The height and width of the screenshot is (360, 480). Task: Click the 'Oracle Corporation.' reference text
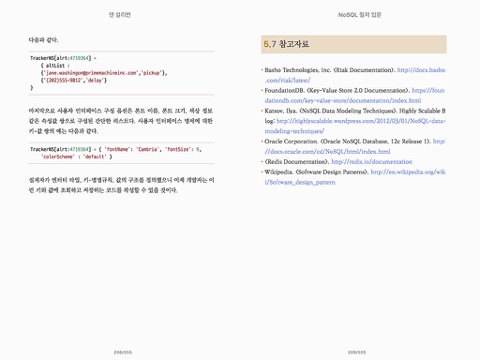291,141
